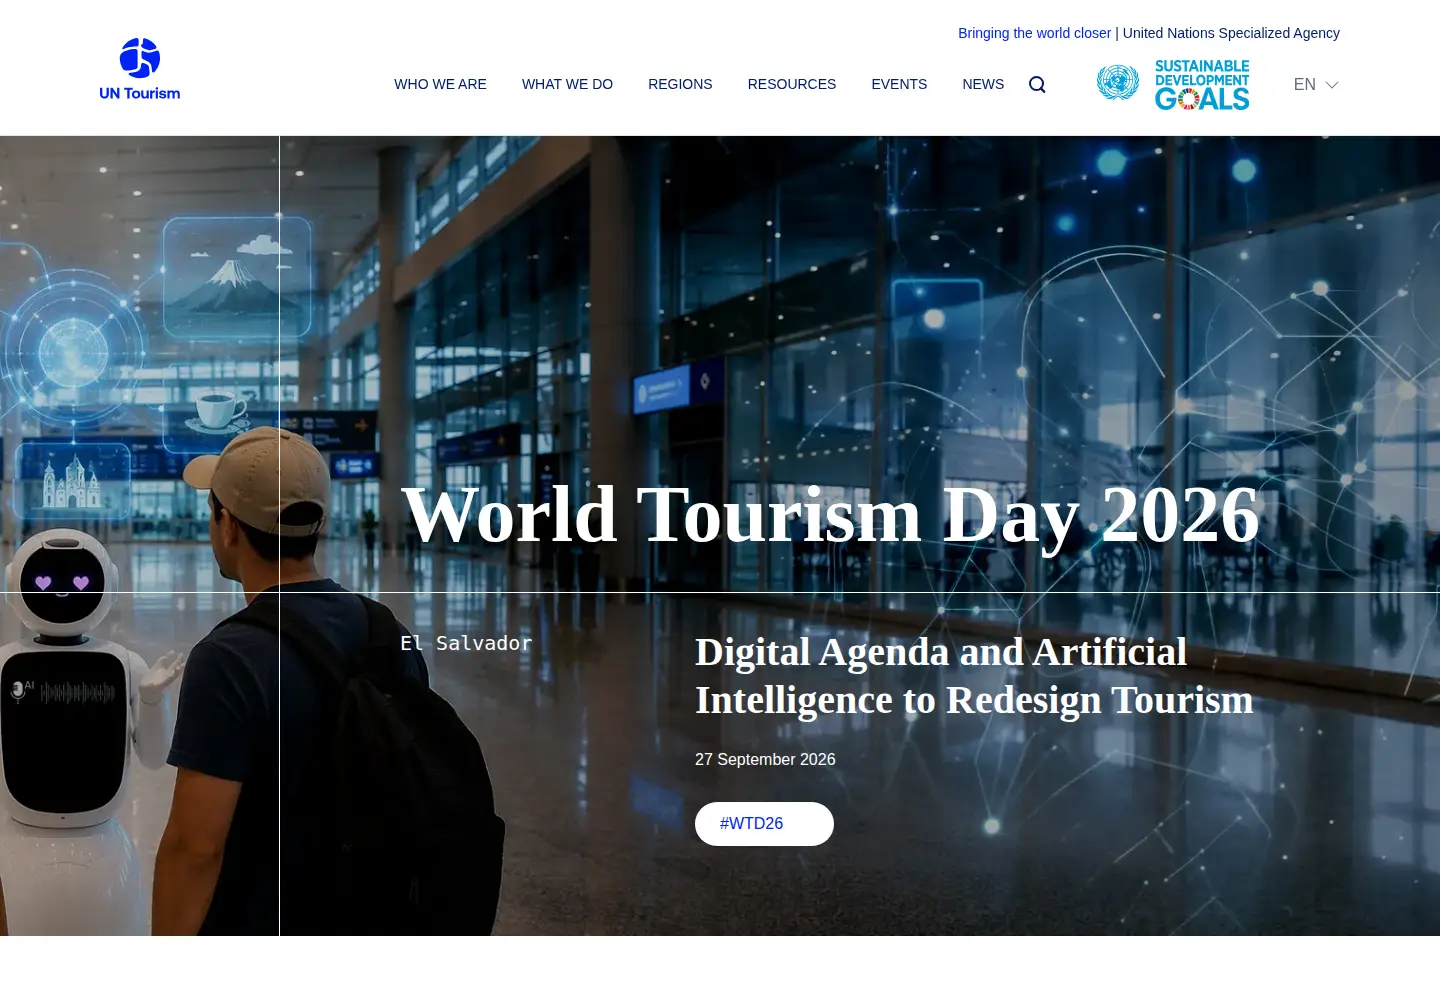This screenshot has height=1000, width=1440.
Task: Open the Resources menu
Action: [792, 84]
